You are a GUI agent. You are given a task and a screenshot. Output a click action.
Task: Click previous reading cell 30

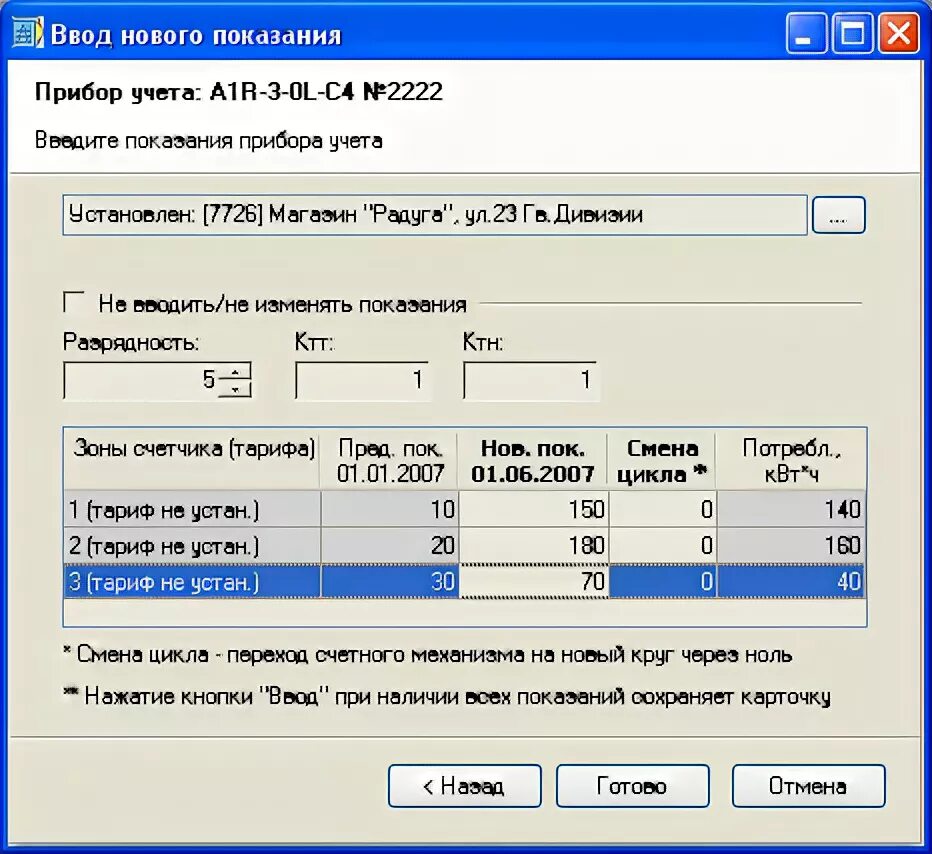coord(389,581)
